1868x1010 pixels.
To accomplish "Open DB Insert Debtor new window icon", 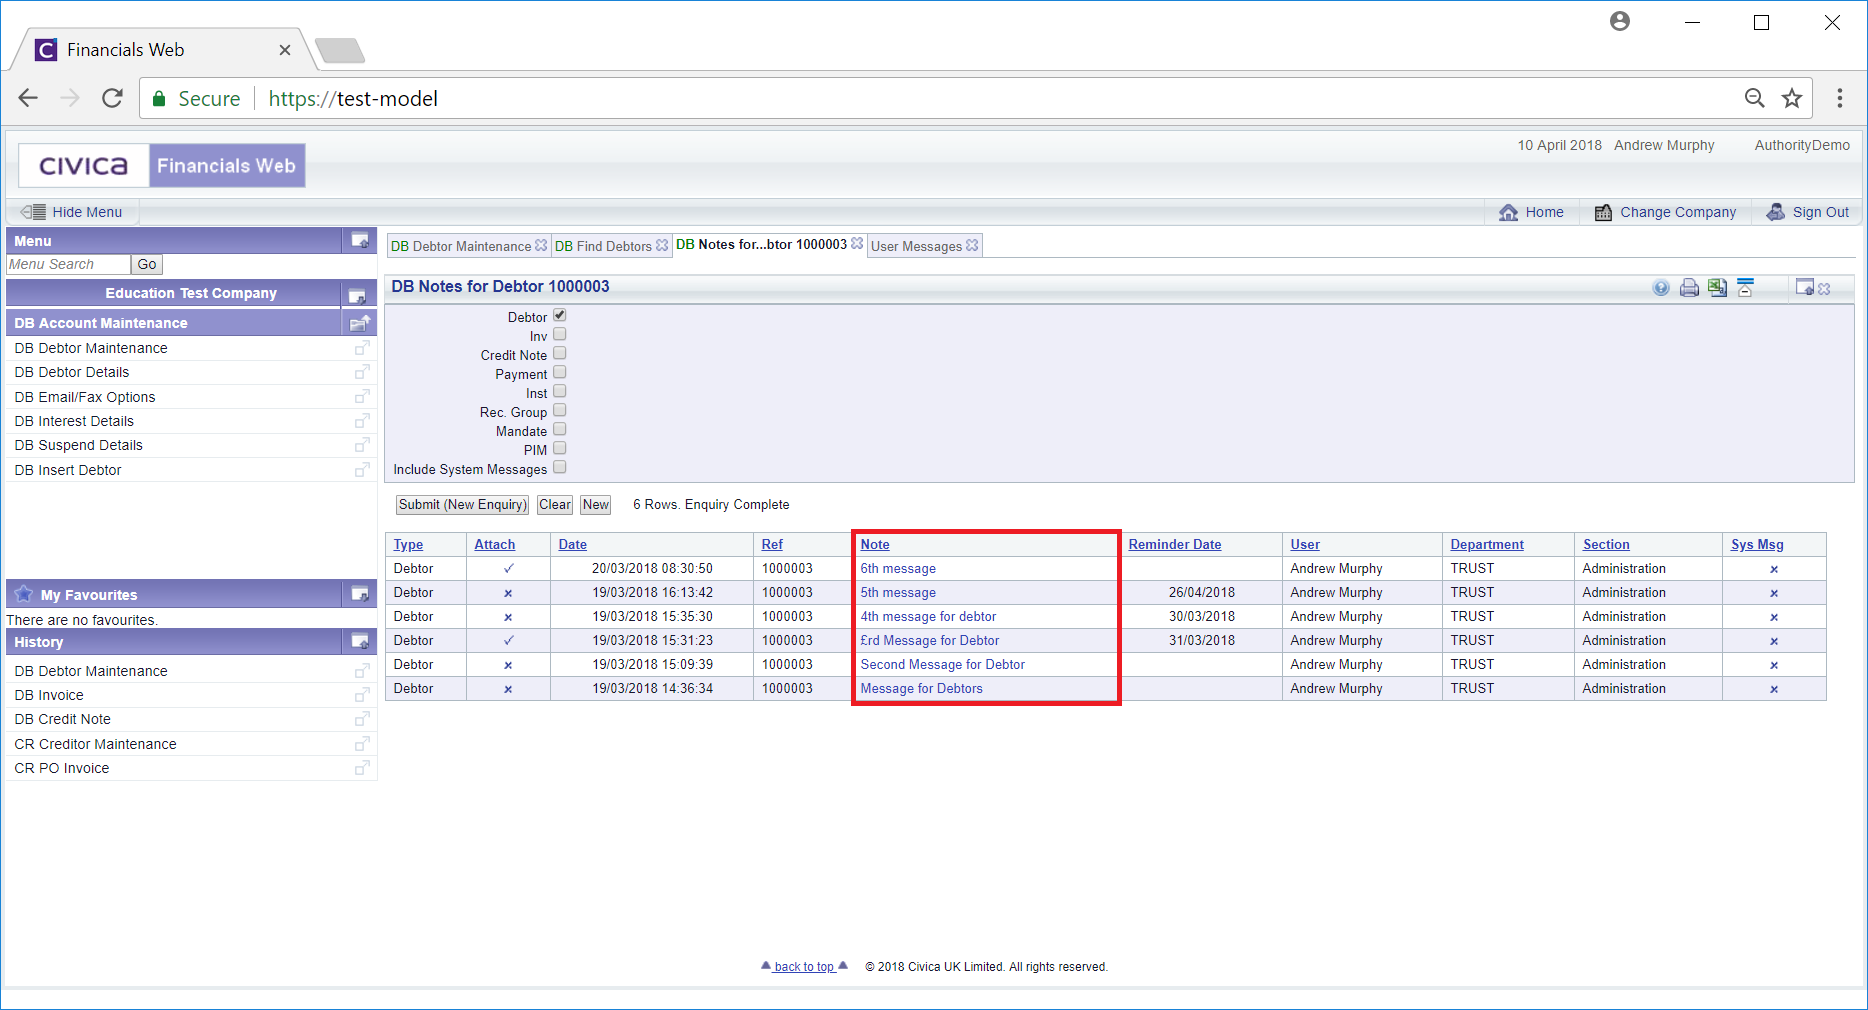I will point(362,470).
